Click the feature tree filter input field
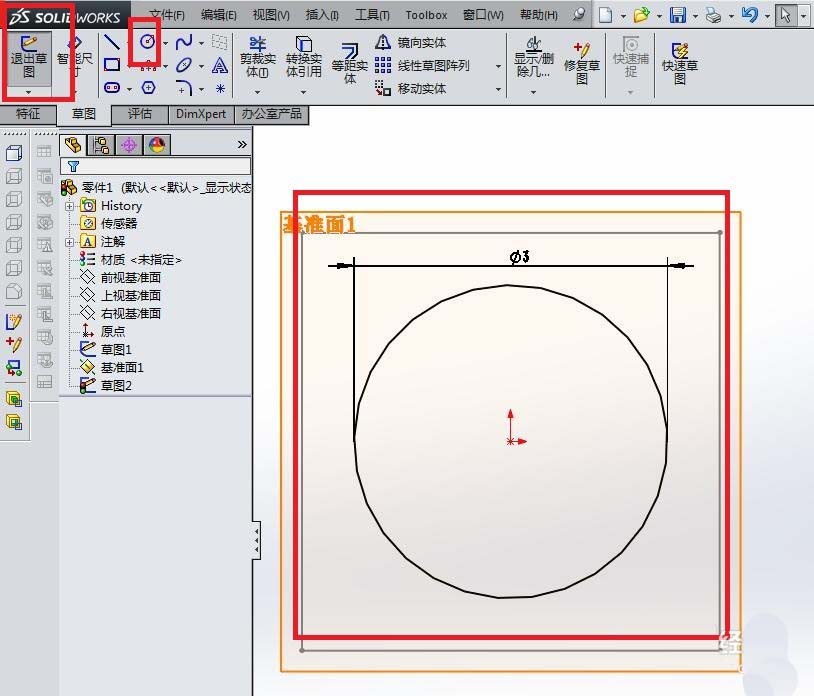Screen dimensions: 814x696 [155, 166]
